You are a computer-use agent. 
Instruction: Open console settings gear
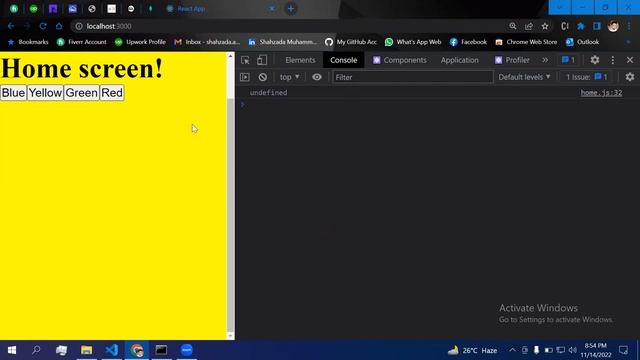[x=630, y=77]
